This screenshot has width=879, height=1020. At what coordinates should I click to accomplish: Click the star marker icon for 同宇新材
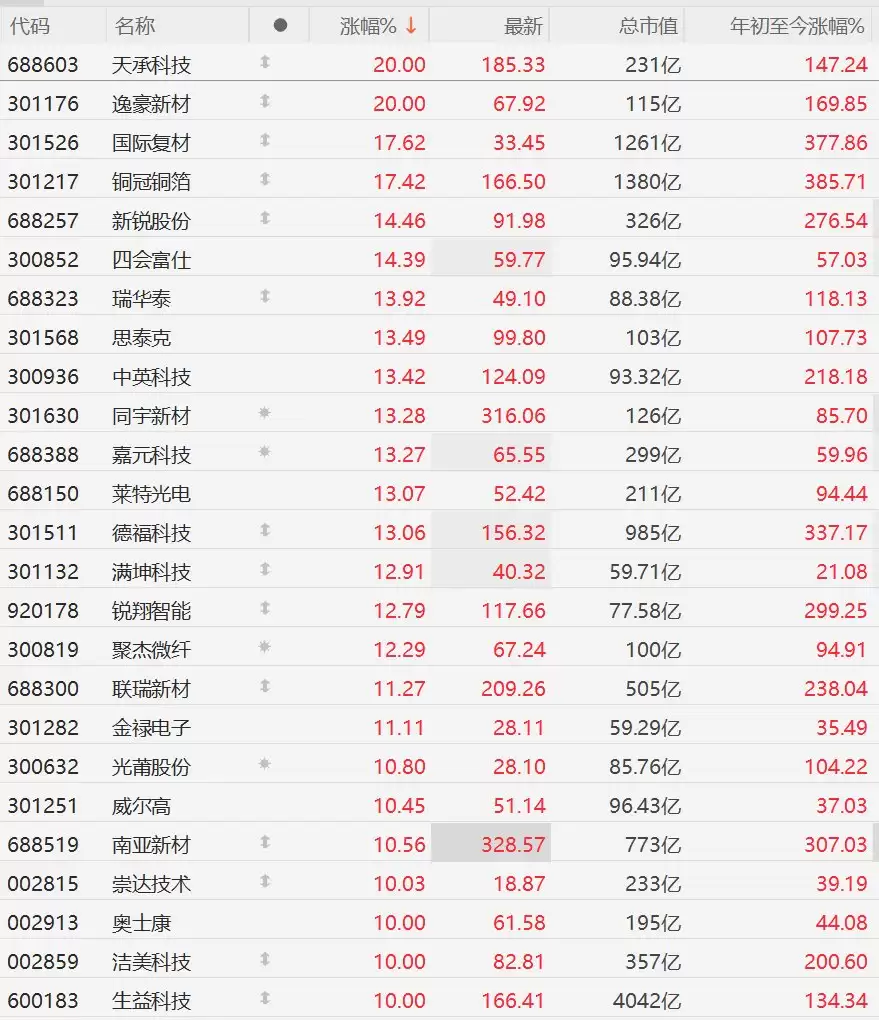pyautogui.click(x=264, y=413)
